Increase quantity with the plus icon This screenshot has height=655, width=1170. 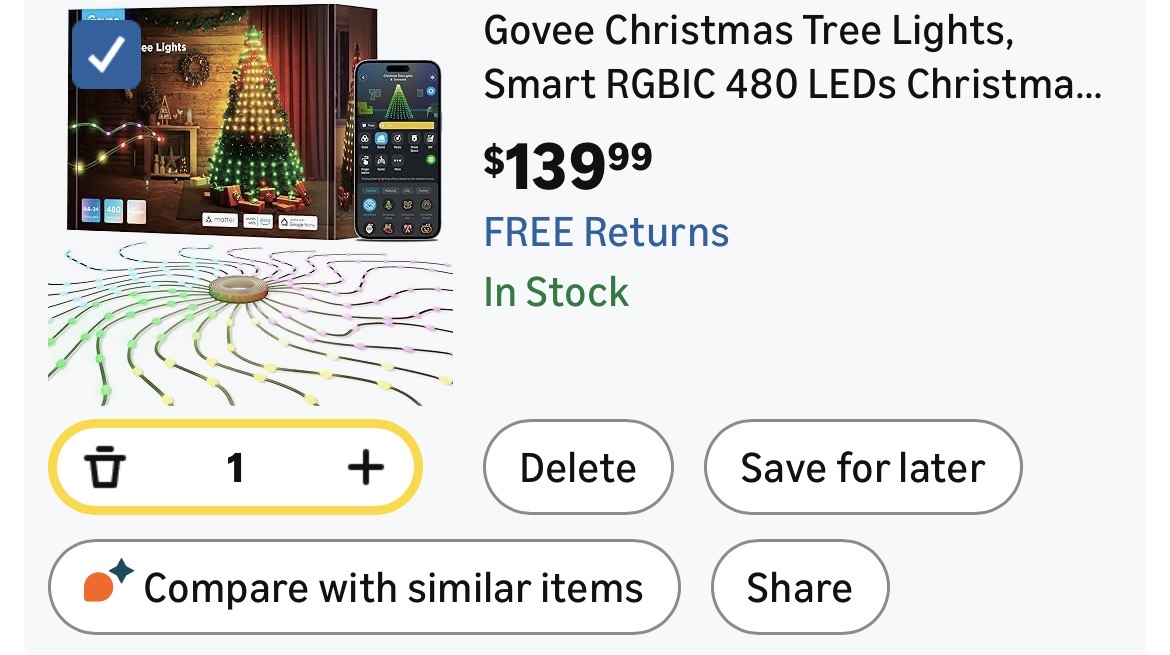coord(365,467)
